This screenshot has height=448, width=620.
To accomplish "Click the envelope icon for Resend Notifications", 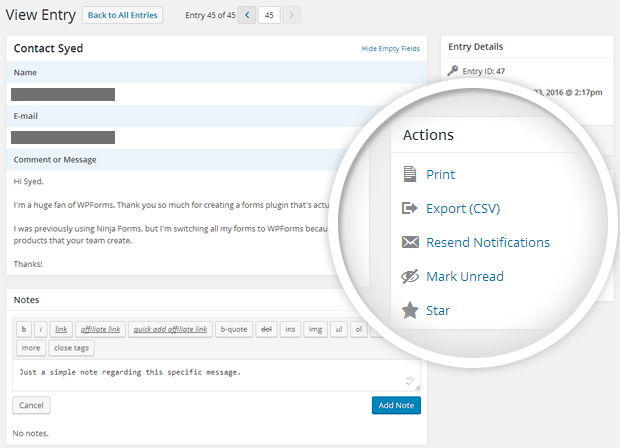I will [410, 242].
